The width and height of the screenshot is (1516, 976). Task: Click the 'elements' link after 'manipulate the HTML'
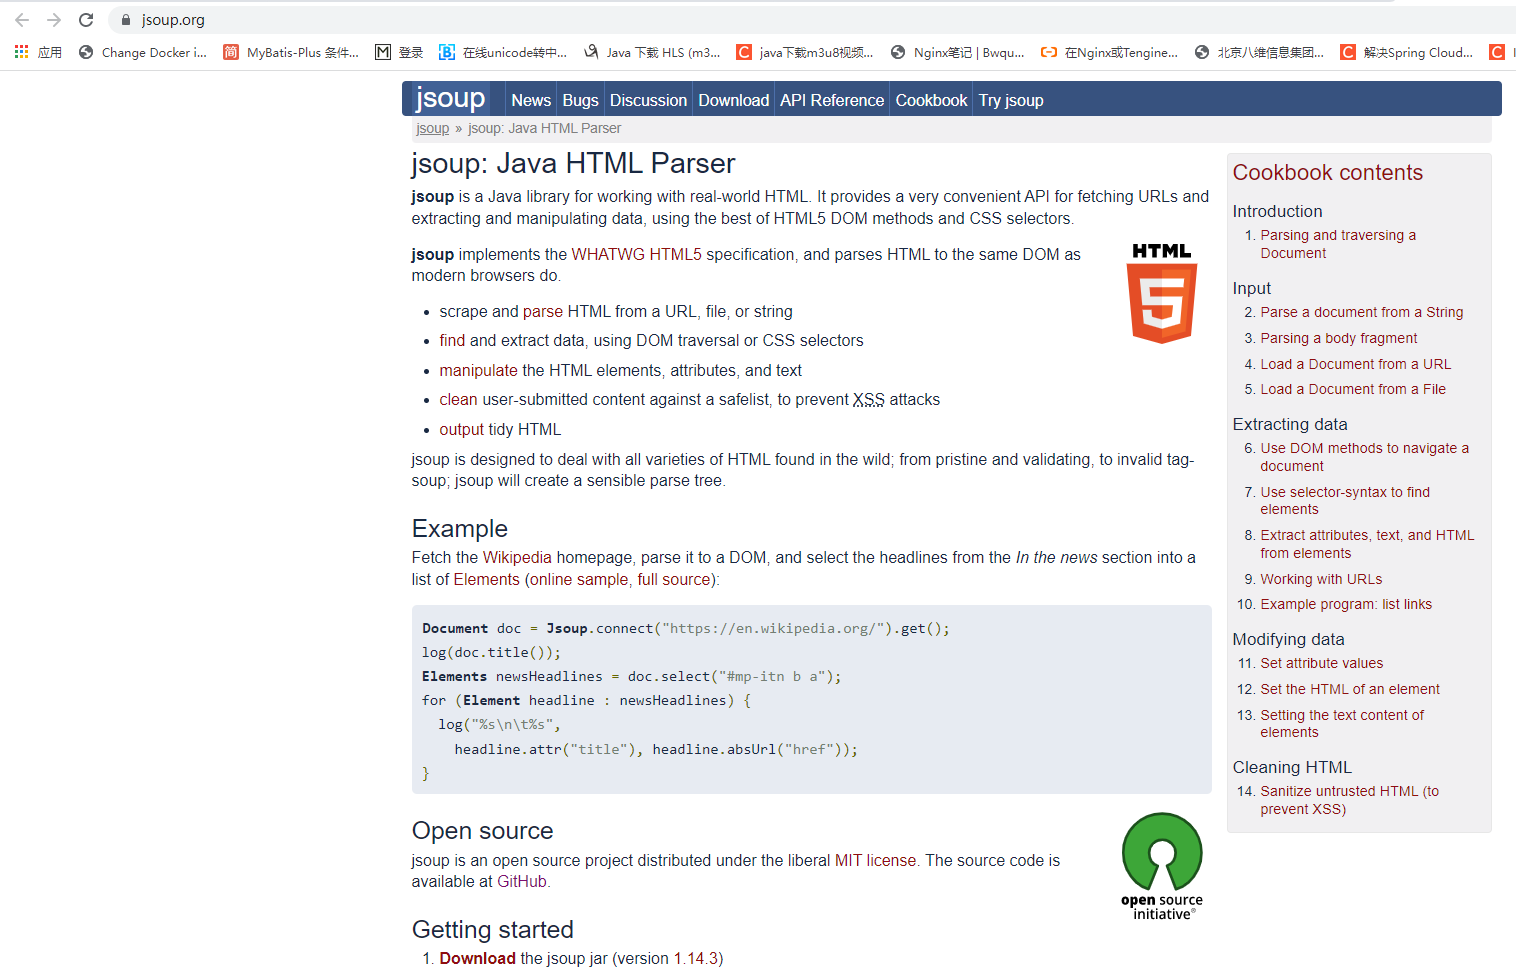(629, 371)
